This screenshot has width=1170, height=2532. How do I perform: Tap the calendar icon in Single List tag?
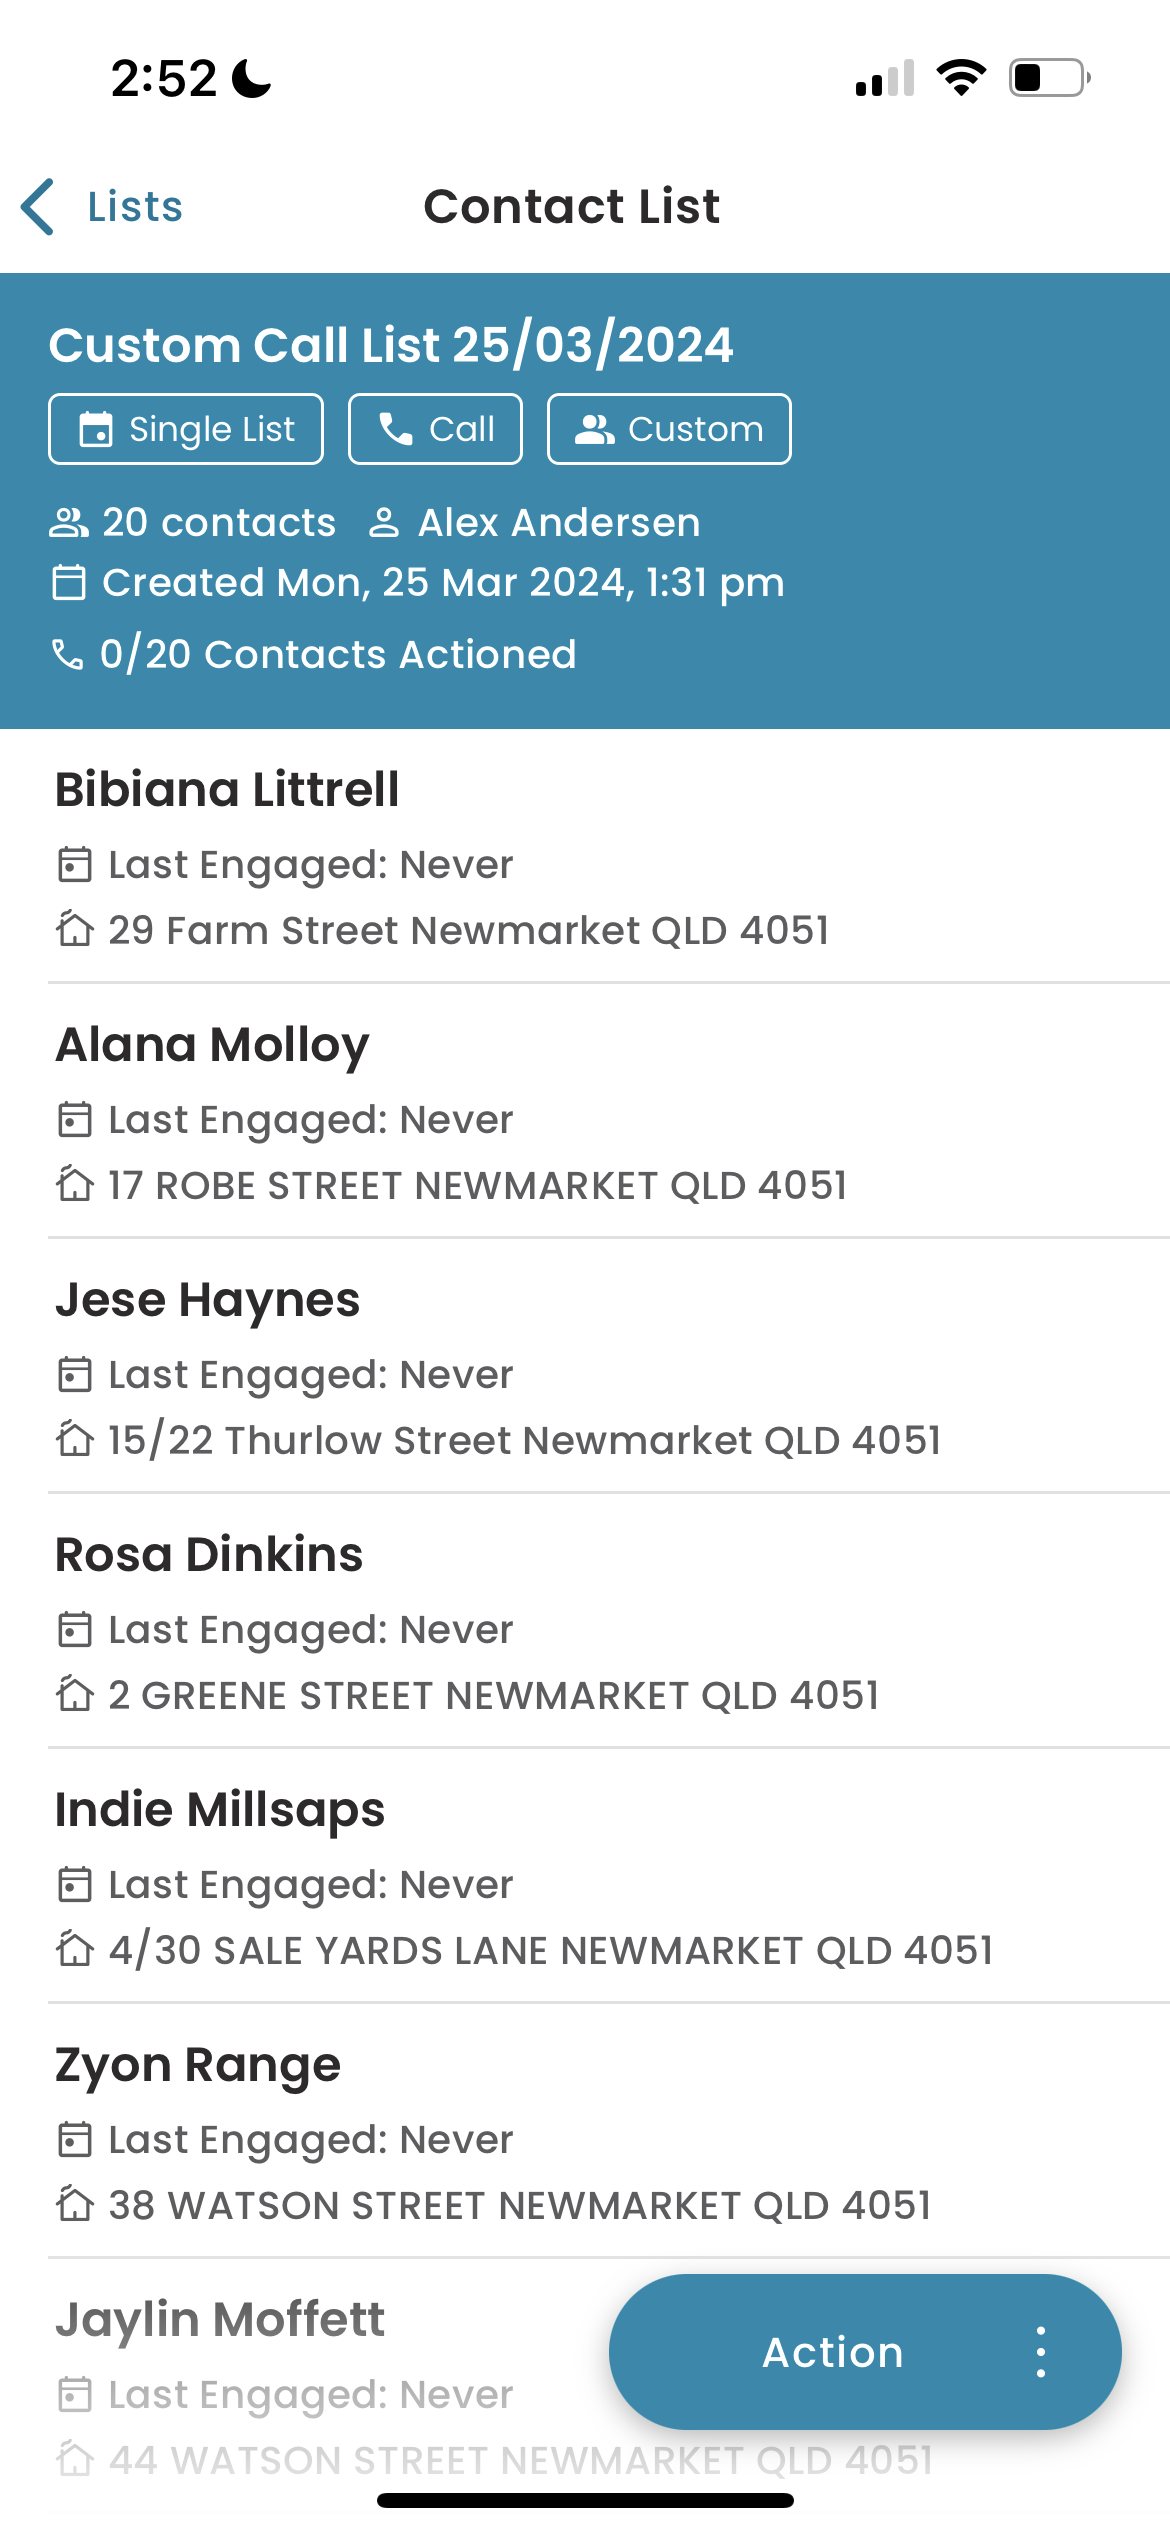tap(96, 429)
